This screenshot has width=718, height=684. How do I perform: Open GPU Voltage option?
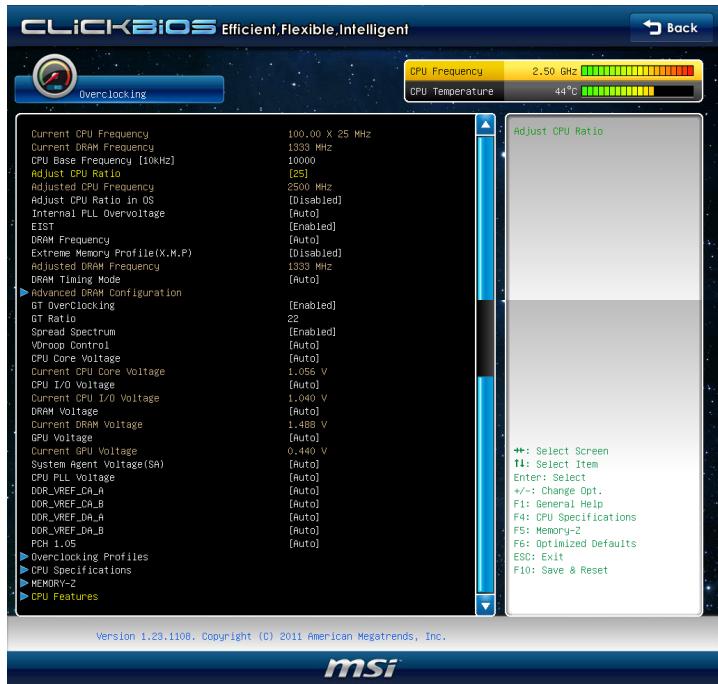[x=304, y=438]
